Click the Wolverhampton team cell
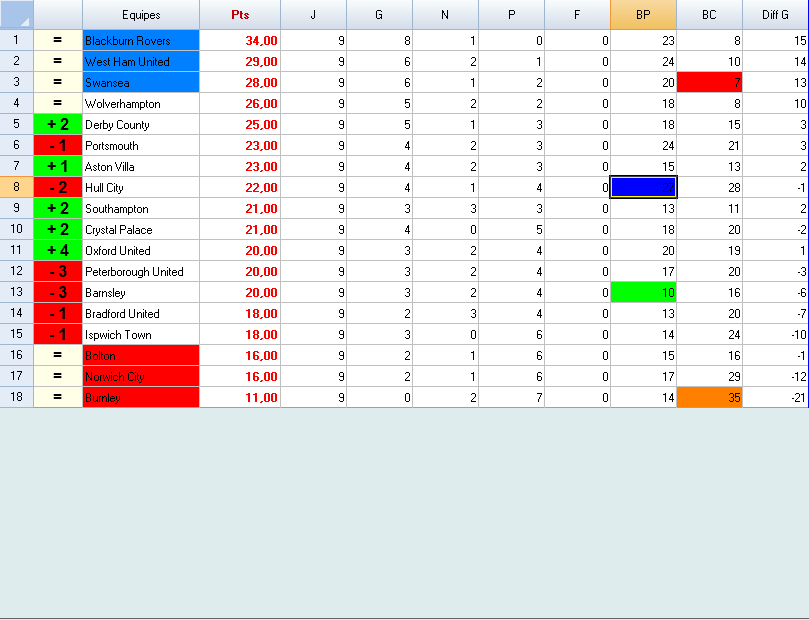This screenshot has height=620, width=809. 141,103
